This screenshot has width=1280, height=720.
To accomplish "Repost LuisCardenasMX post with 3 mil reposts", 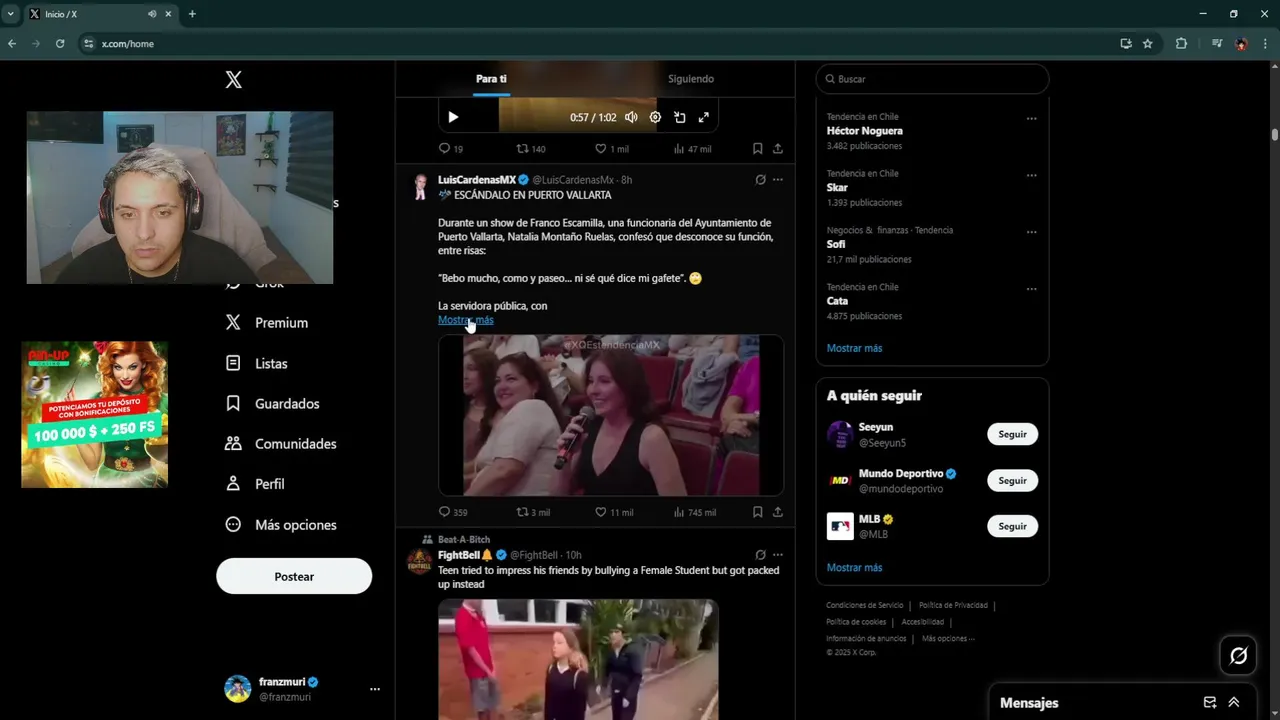I will pos(533,512).
